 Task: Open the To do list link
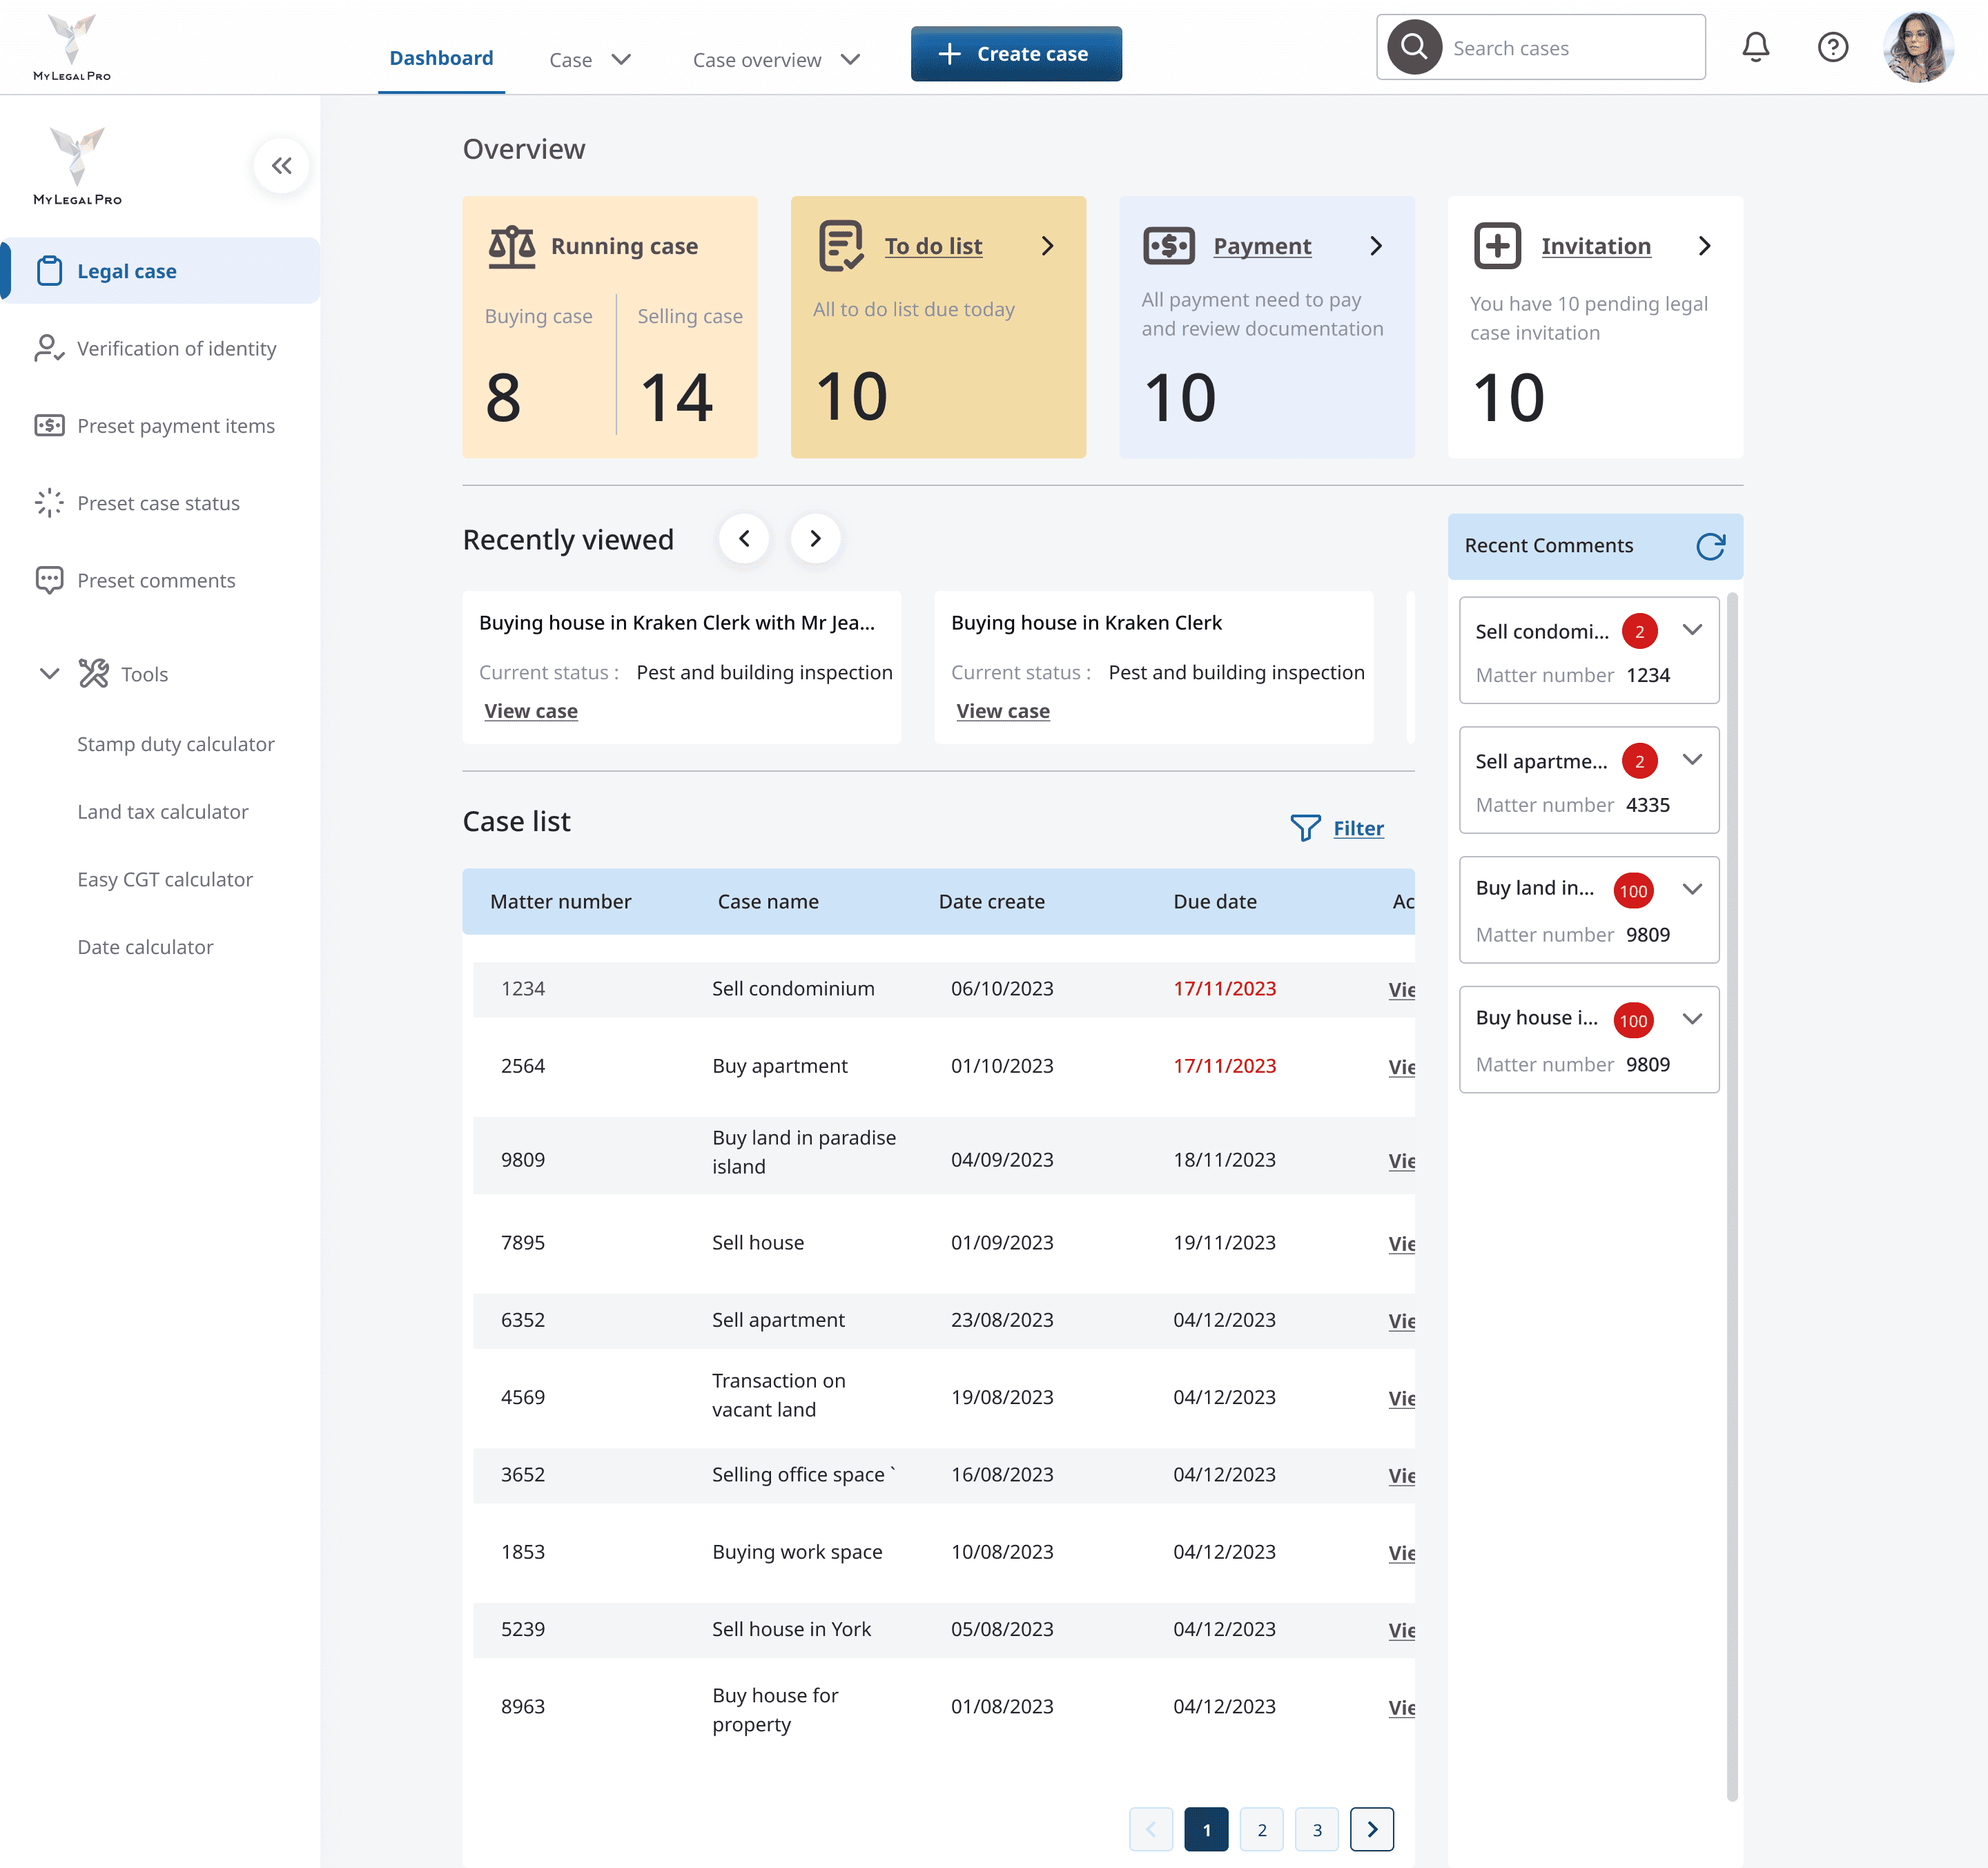[x=933, y=246]
